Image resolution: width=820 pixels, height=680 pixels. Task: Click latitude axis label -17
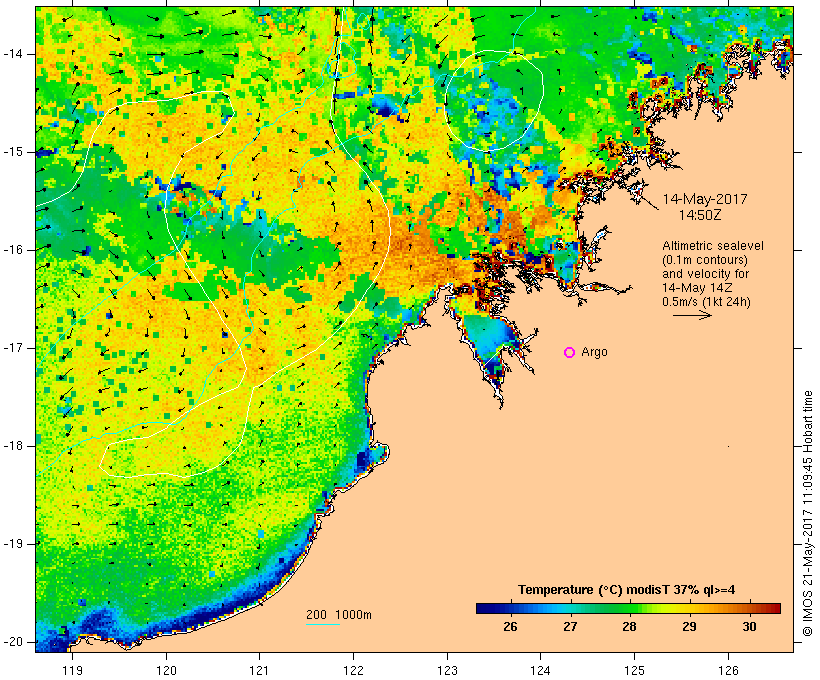[13, 348]
